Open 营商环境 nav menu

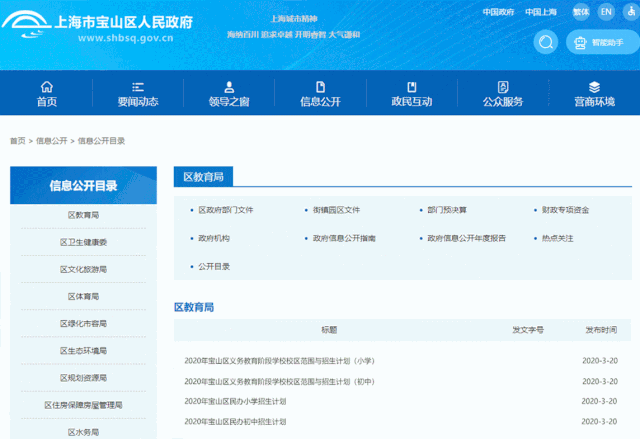coord(594,101)
